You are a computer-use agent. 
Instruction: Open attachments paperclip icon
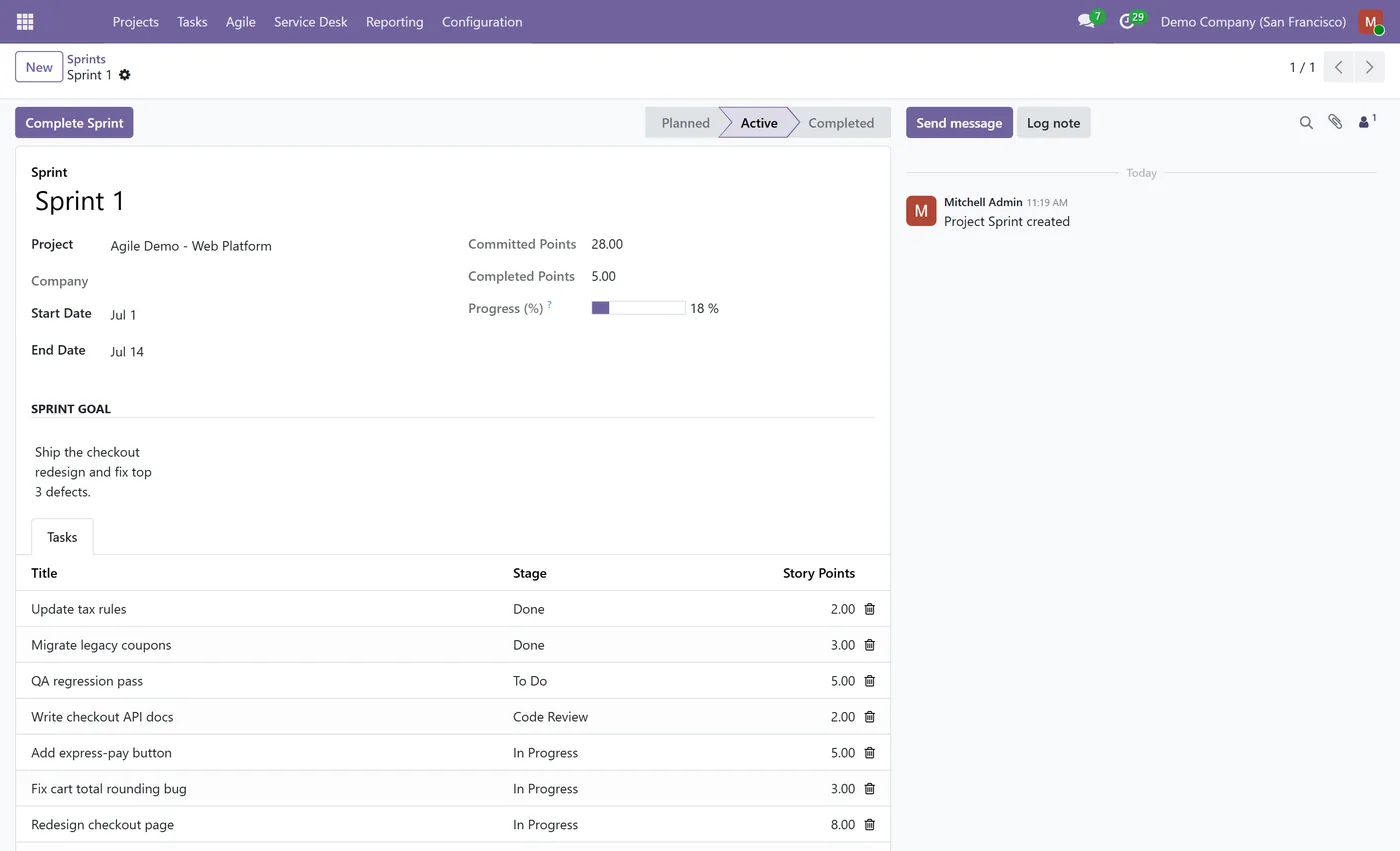(1335, 122)
